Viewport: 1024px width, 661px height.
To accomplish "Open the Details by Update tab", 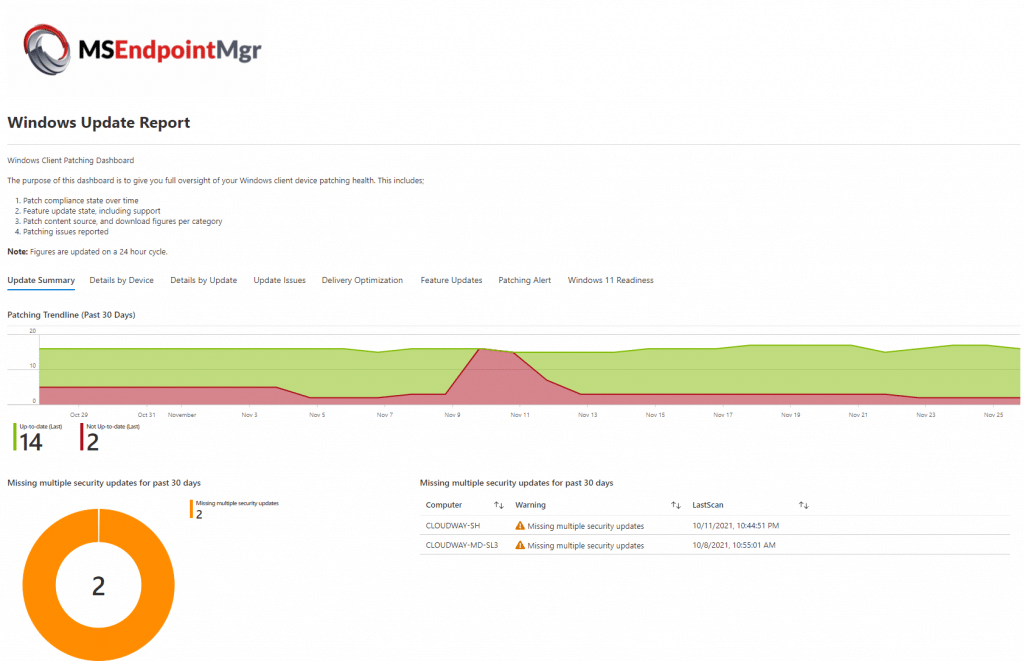I will [204, 280].
